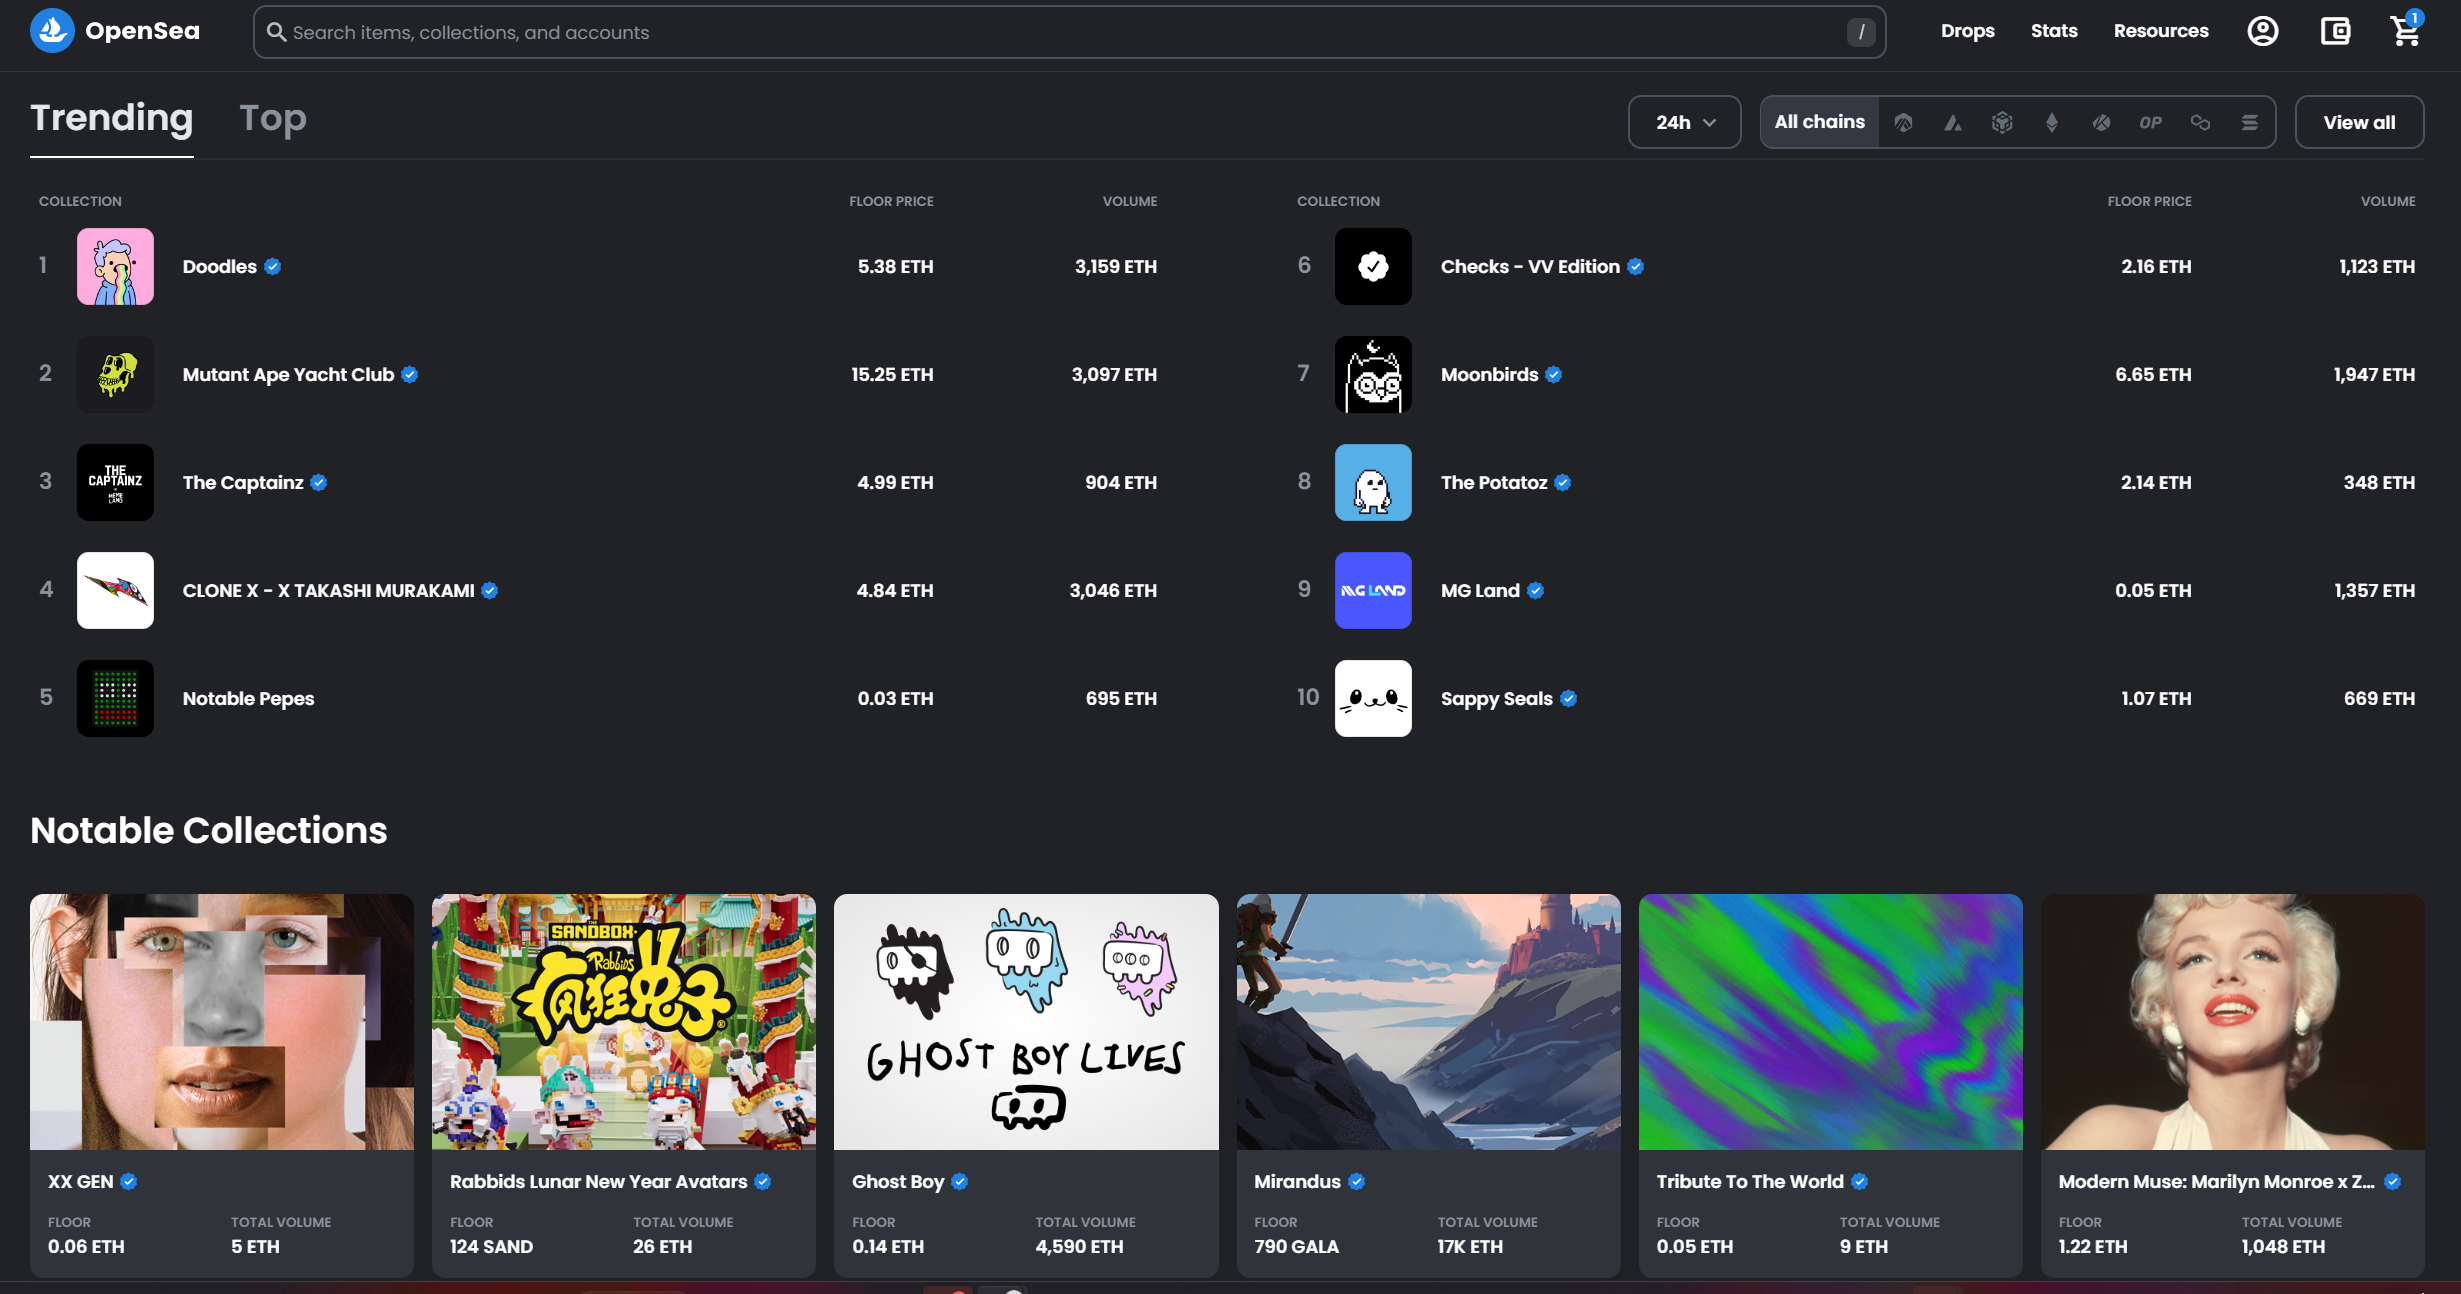Screen dimensions: 2461x1294
Task: Click Tribute To The World verified badge
Action: point(1859,1181)
